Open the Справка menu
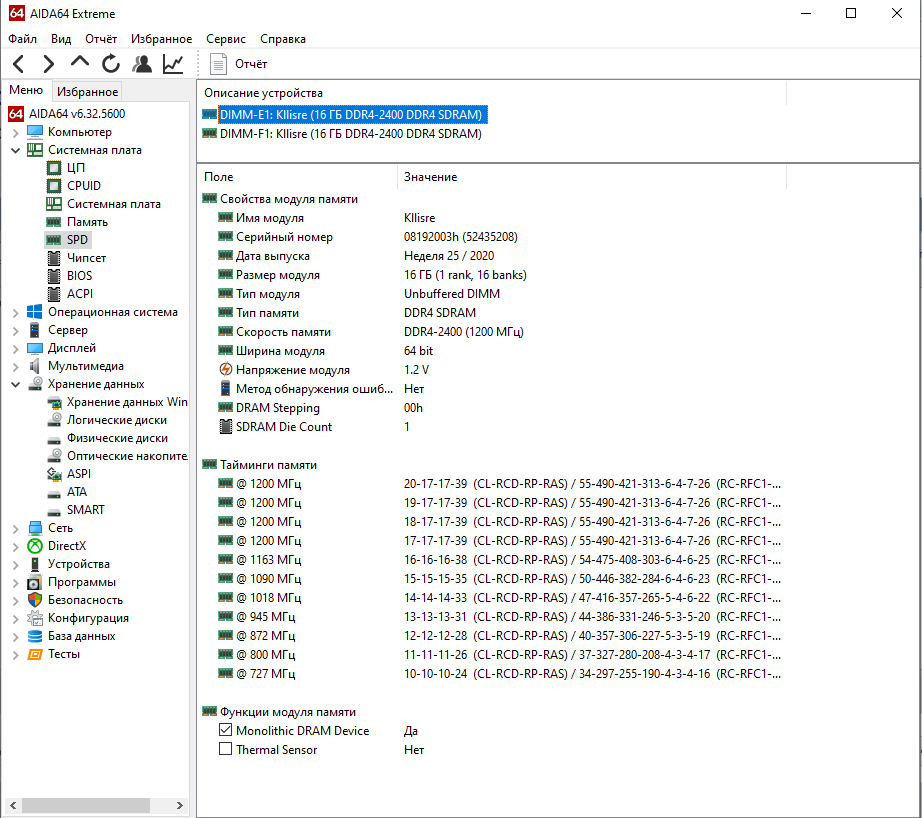This screenshot has width=922, height=818. click(282, 39)
